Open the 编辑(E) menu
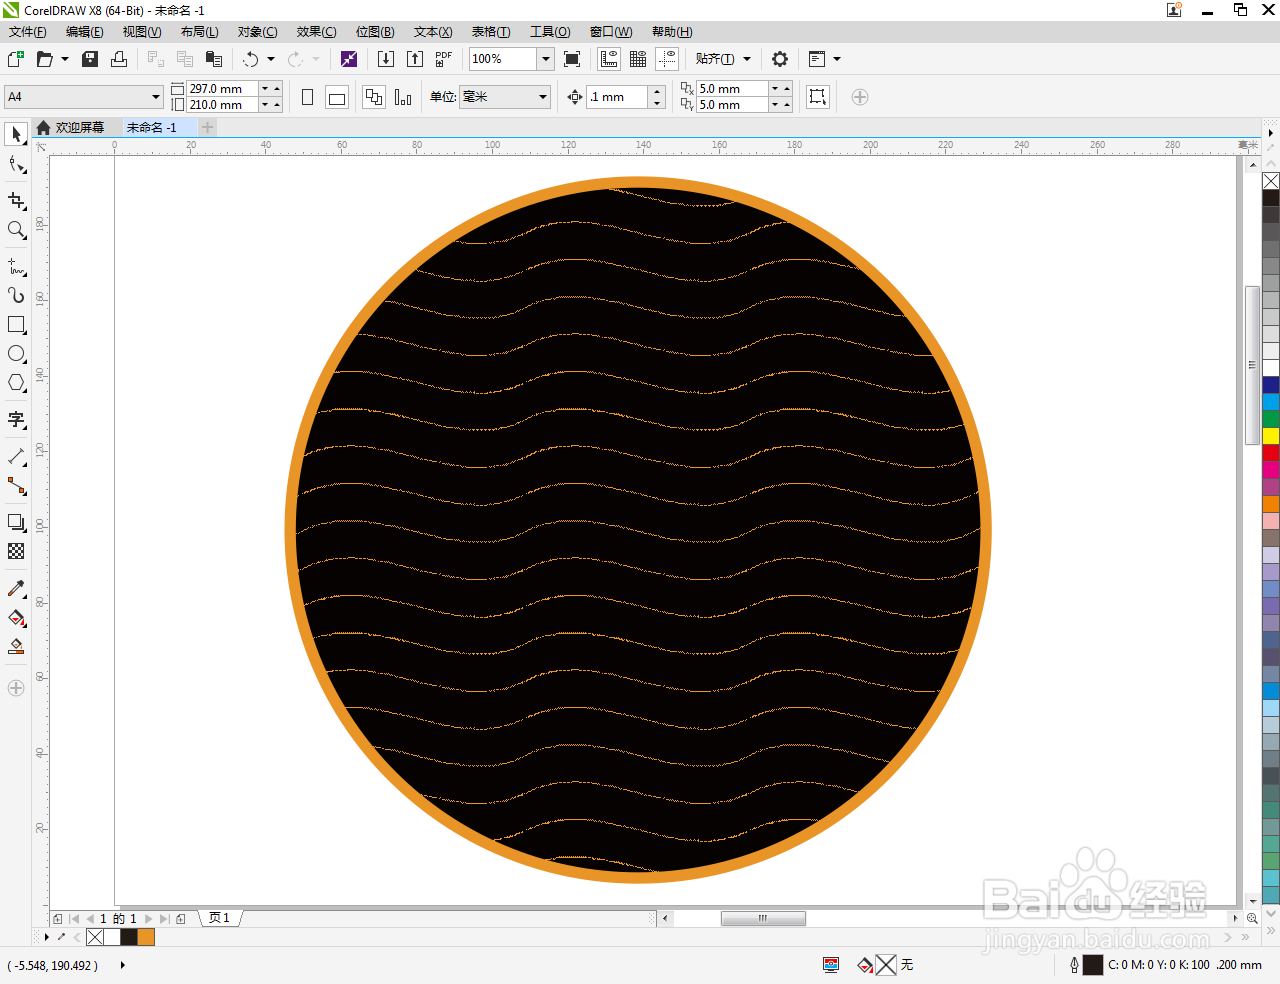The image size is (1280, 984). coord(85,32)
